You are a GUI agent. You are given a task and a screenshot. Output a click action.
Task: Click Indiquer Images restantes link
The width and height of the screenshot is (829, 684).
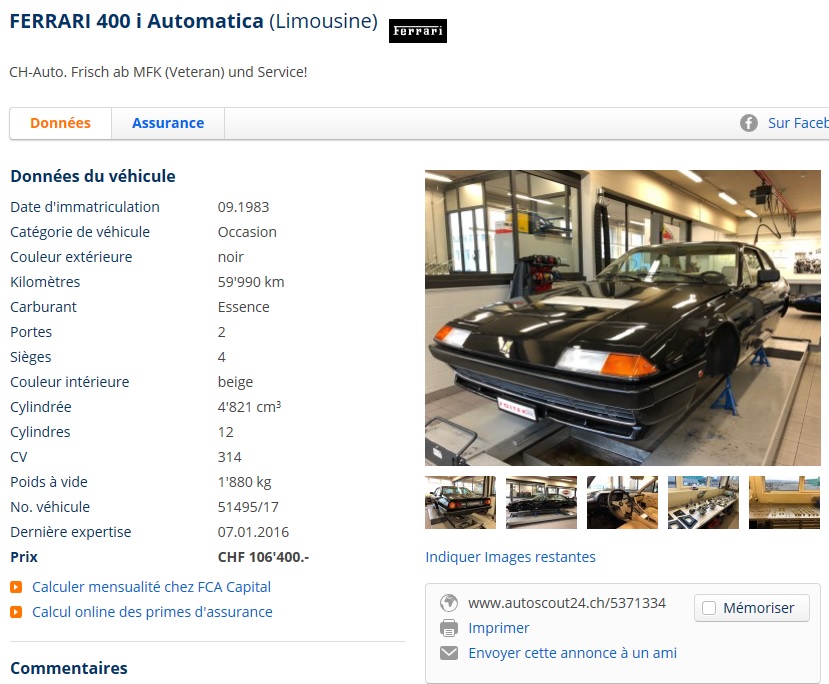pos(510,557)
